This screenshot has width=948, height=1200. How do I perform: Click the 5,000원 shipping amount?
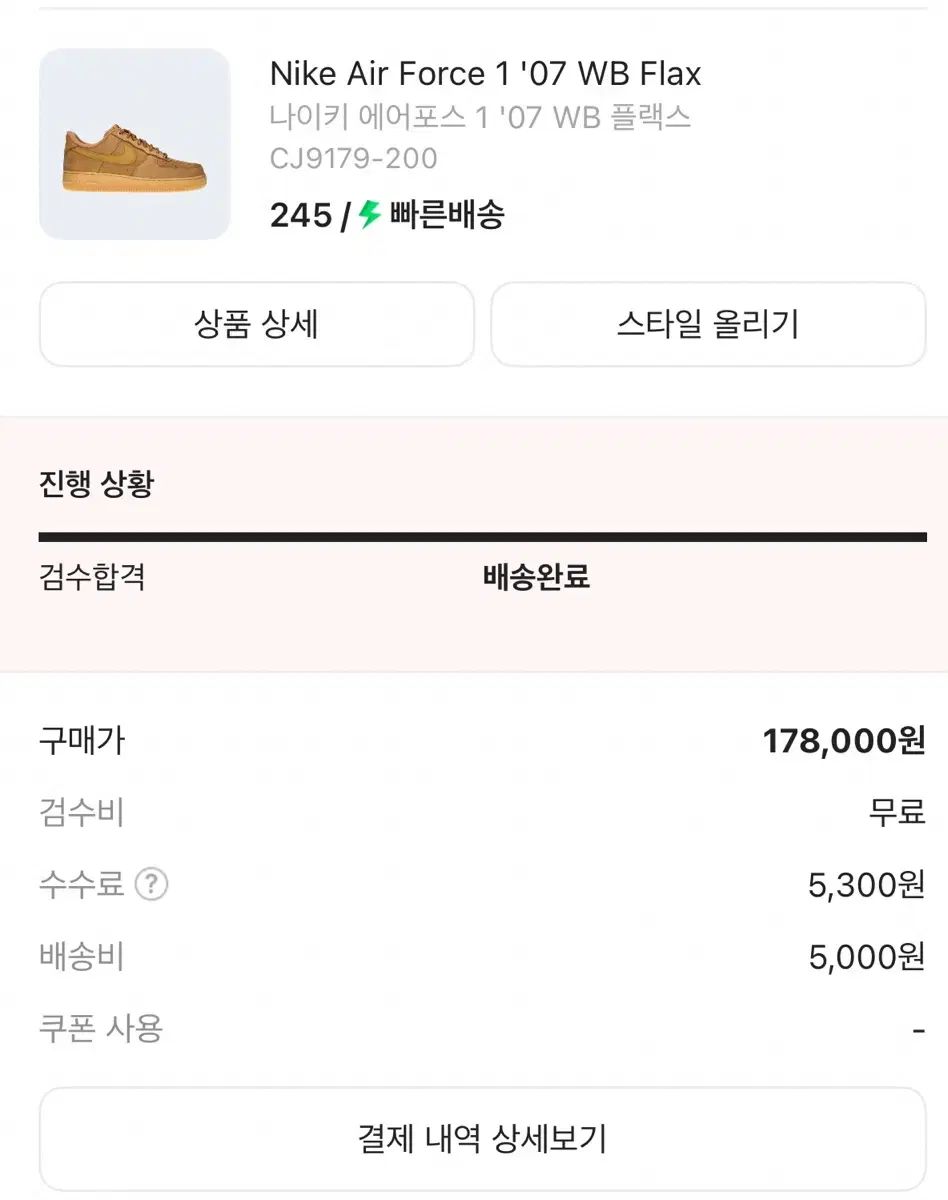point(866,957)
